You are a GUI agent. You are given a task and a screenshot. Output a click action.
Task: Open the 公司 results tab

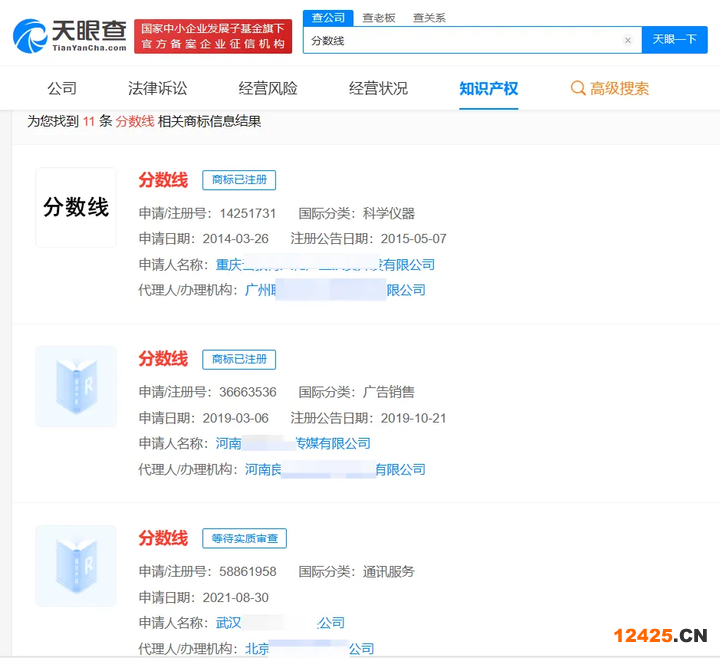coord(62,88)
